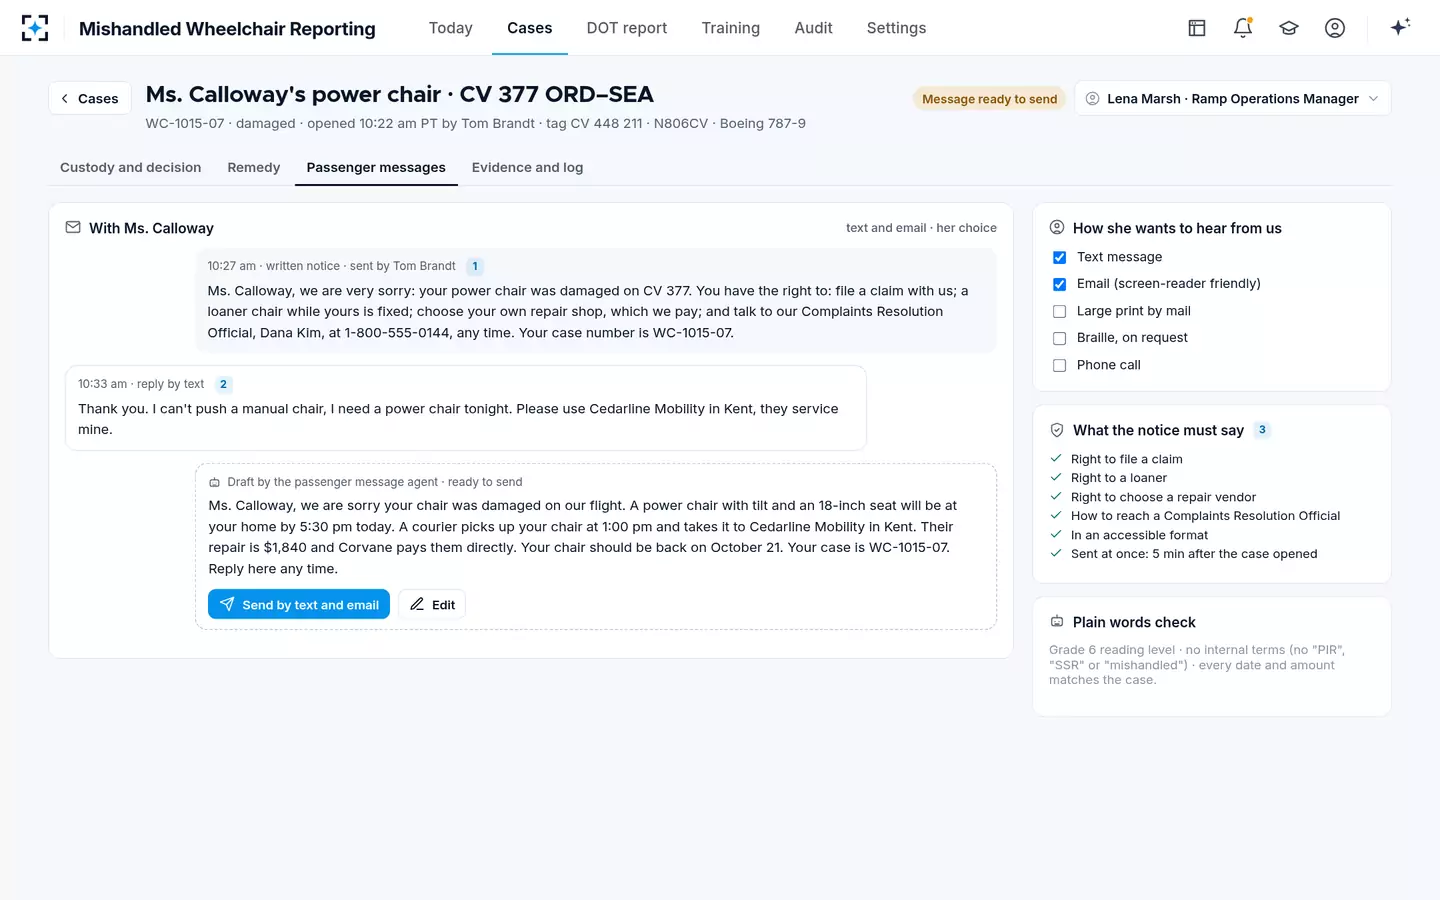Viewport: 1440px width, 900px height.
Task: Enable Braille, on request
Action: click(x=1060, y=338)
